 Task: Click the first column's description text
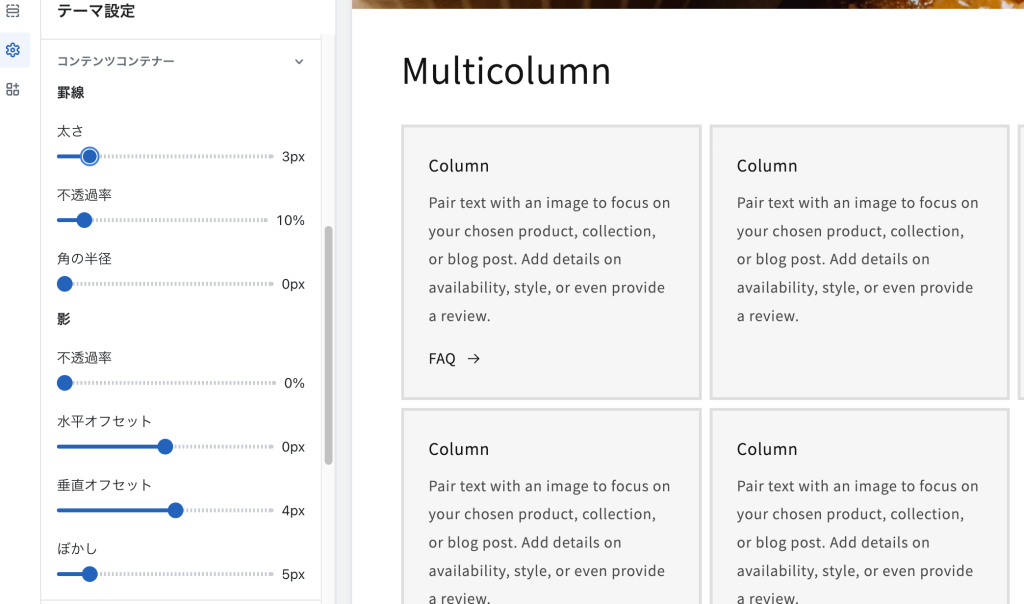click(x=549, y=259)
